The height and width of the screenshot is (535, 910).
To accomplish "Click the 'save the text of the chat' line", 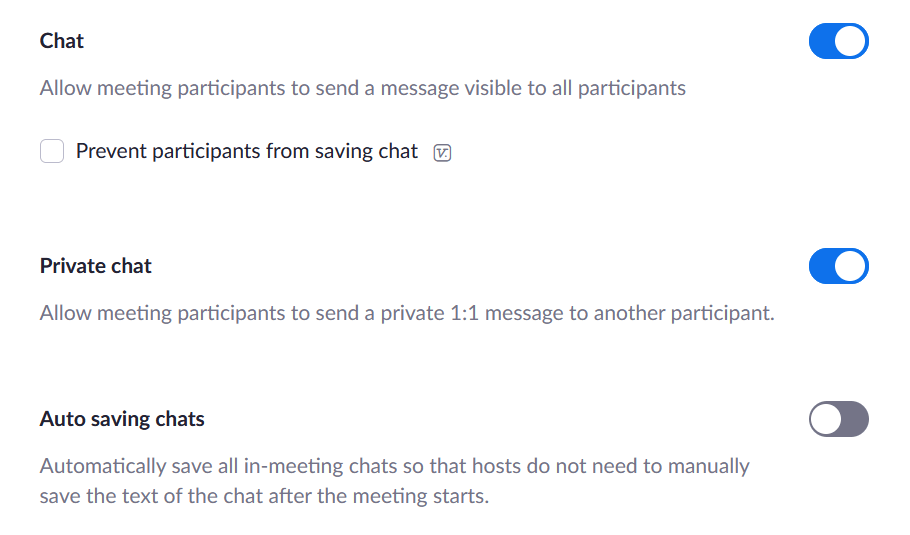I will [264, 496].
